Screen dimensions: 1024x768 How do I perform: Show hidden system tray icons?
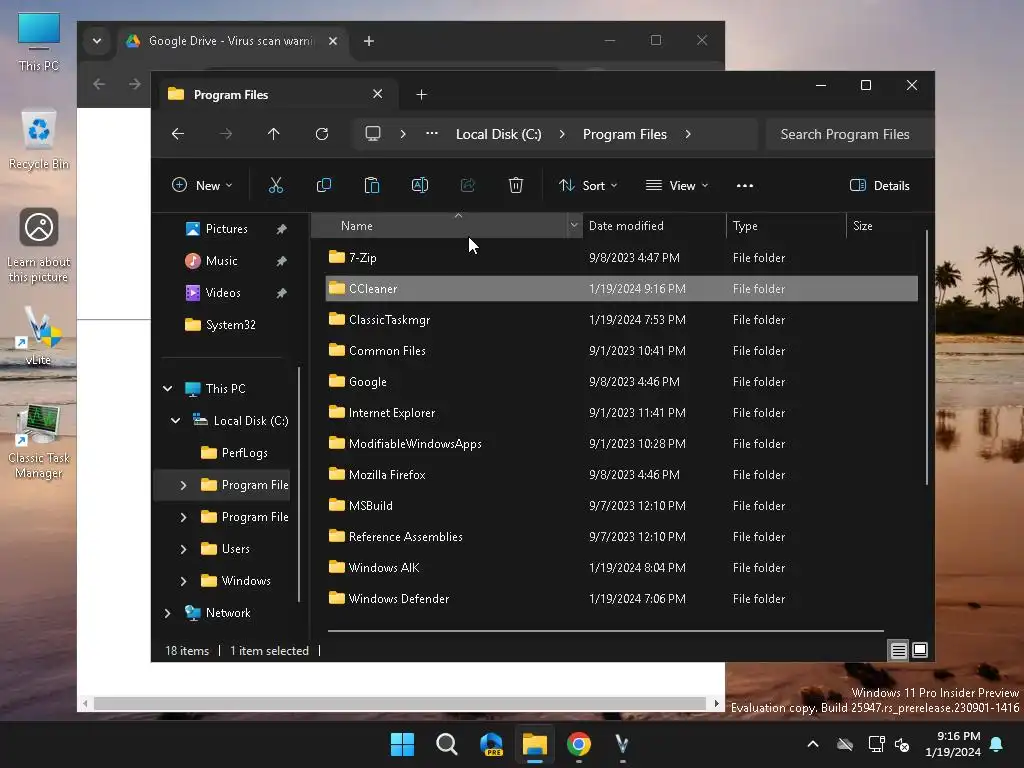pos(813,744)
